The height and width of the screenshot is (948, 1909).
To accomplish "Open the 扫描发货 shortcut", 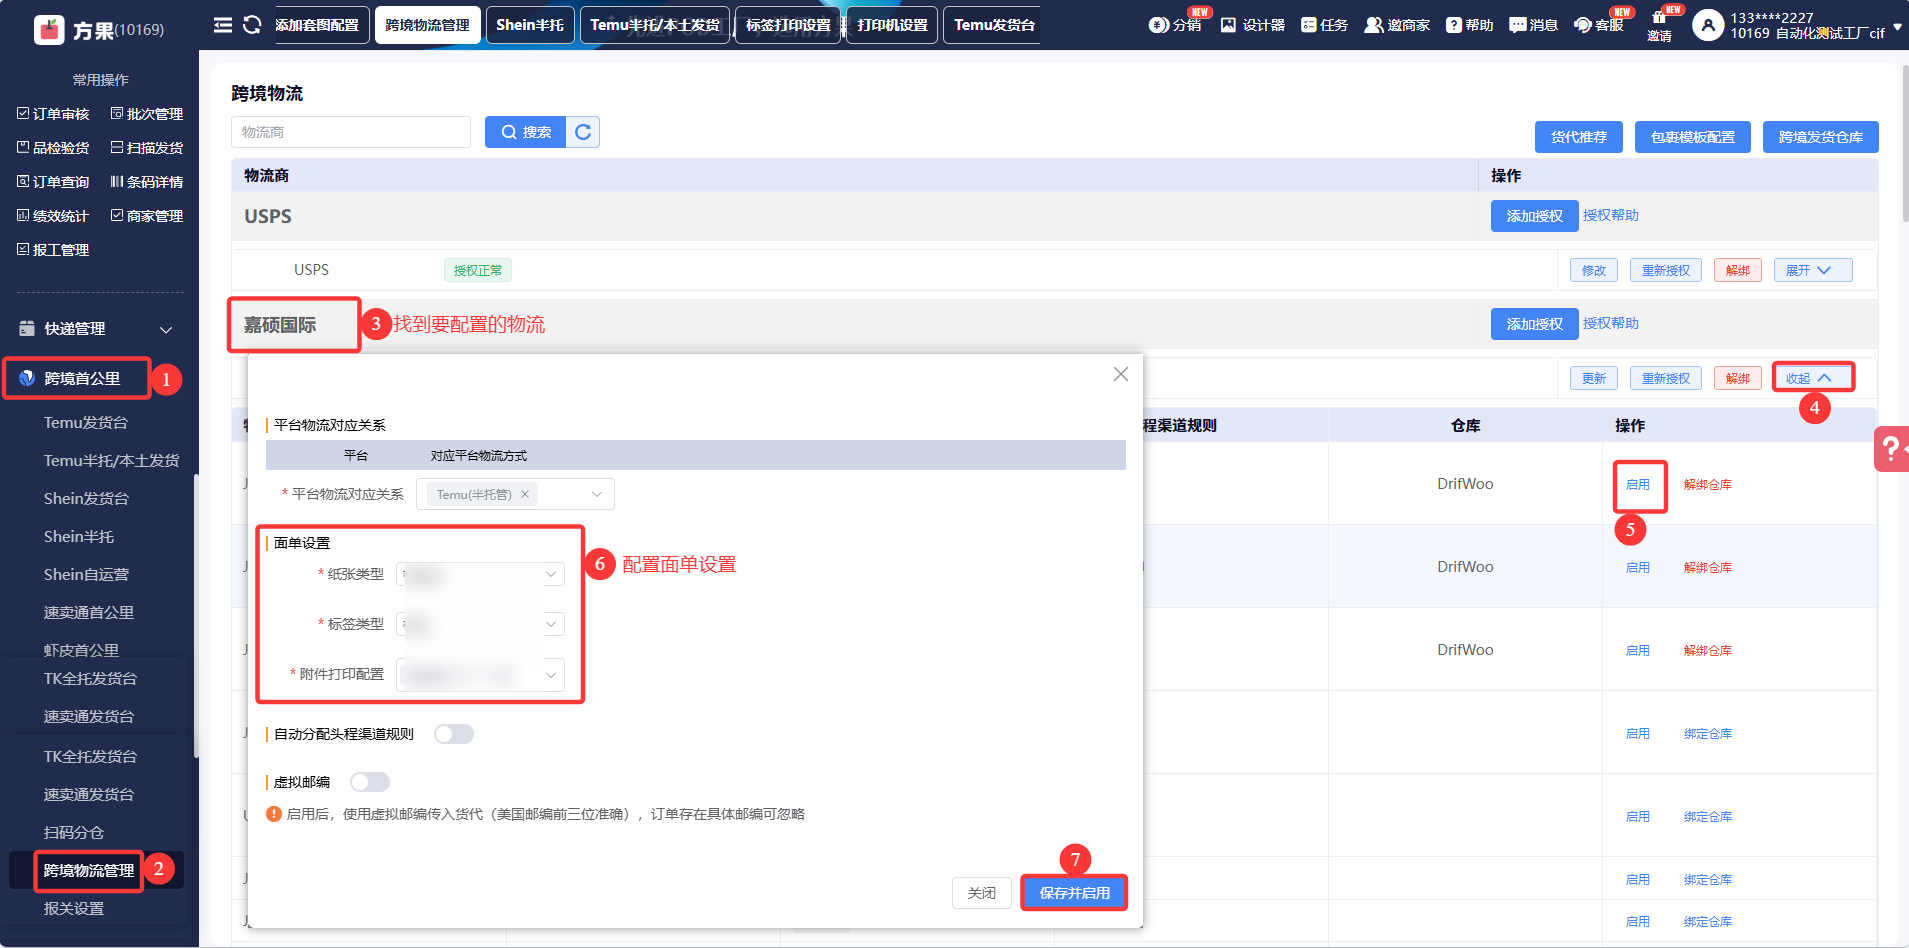I will pyautogui.click(x=147, y=148).
